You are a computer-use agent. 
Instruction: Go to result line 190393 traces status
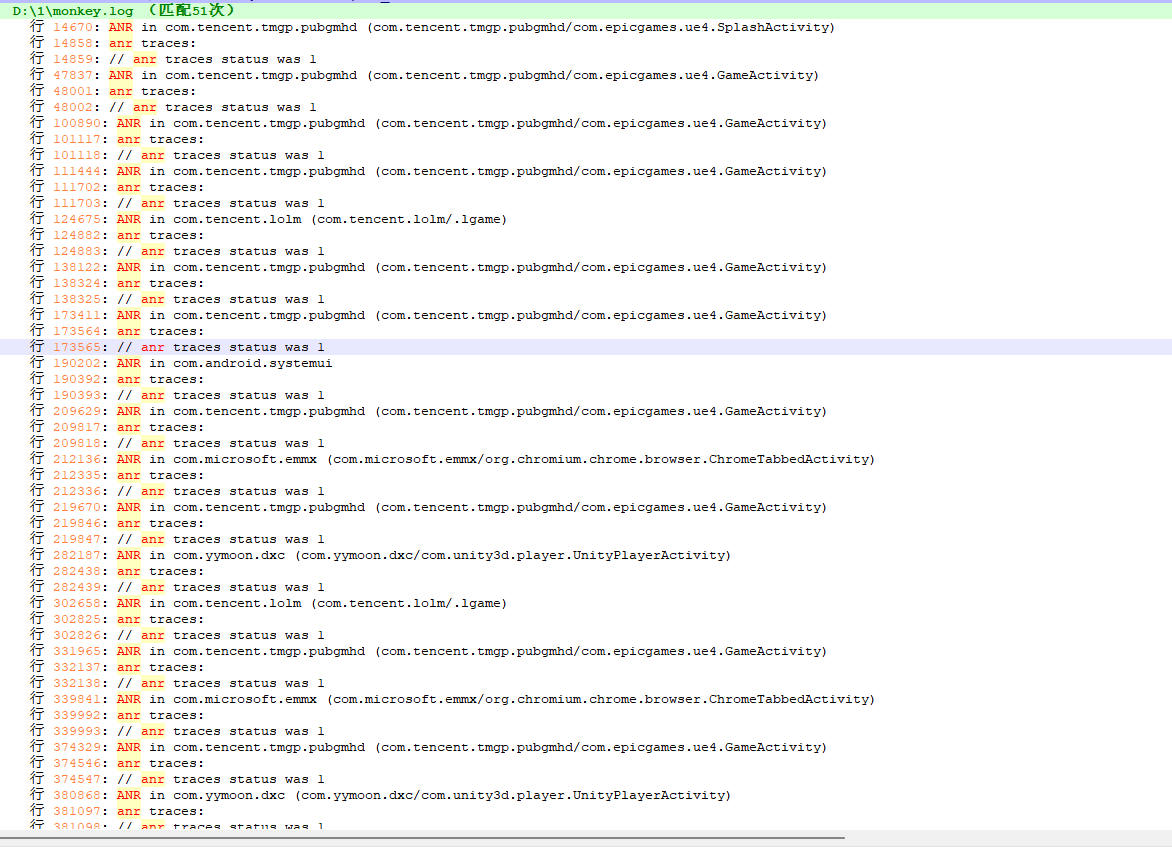click(x=586, y=395)
